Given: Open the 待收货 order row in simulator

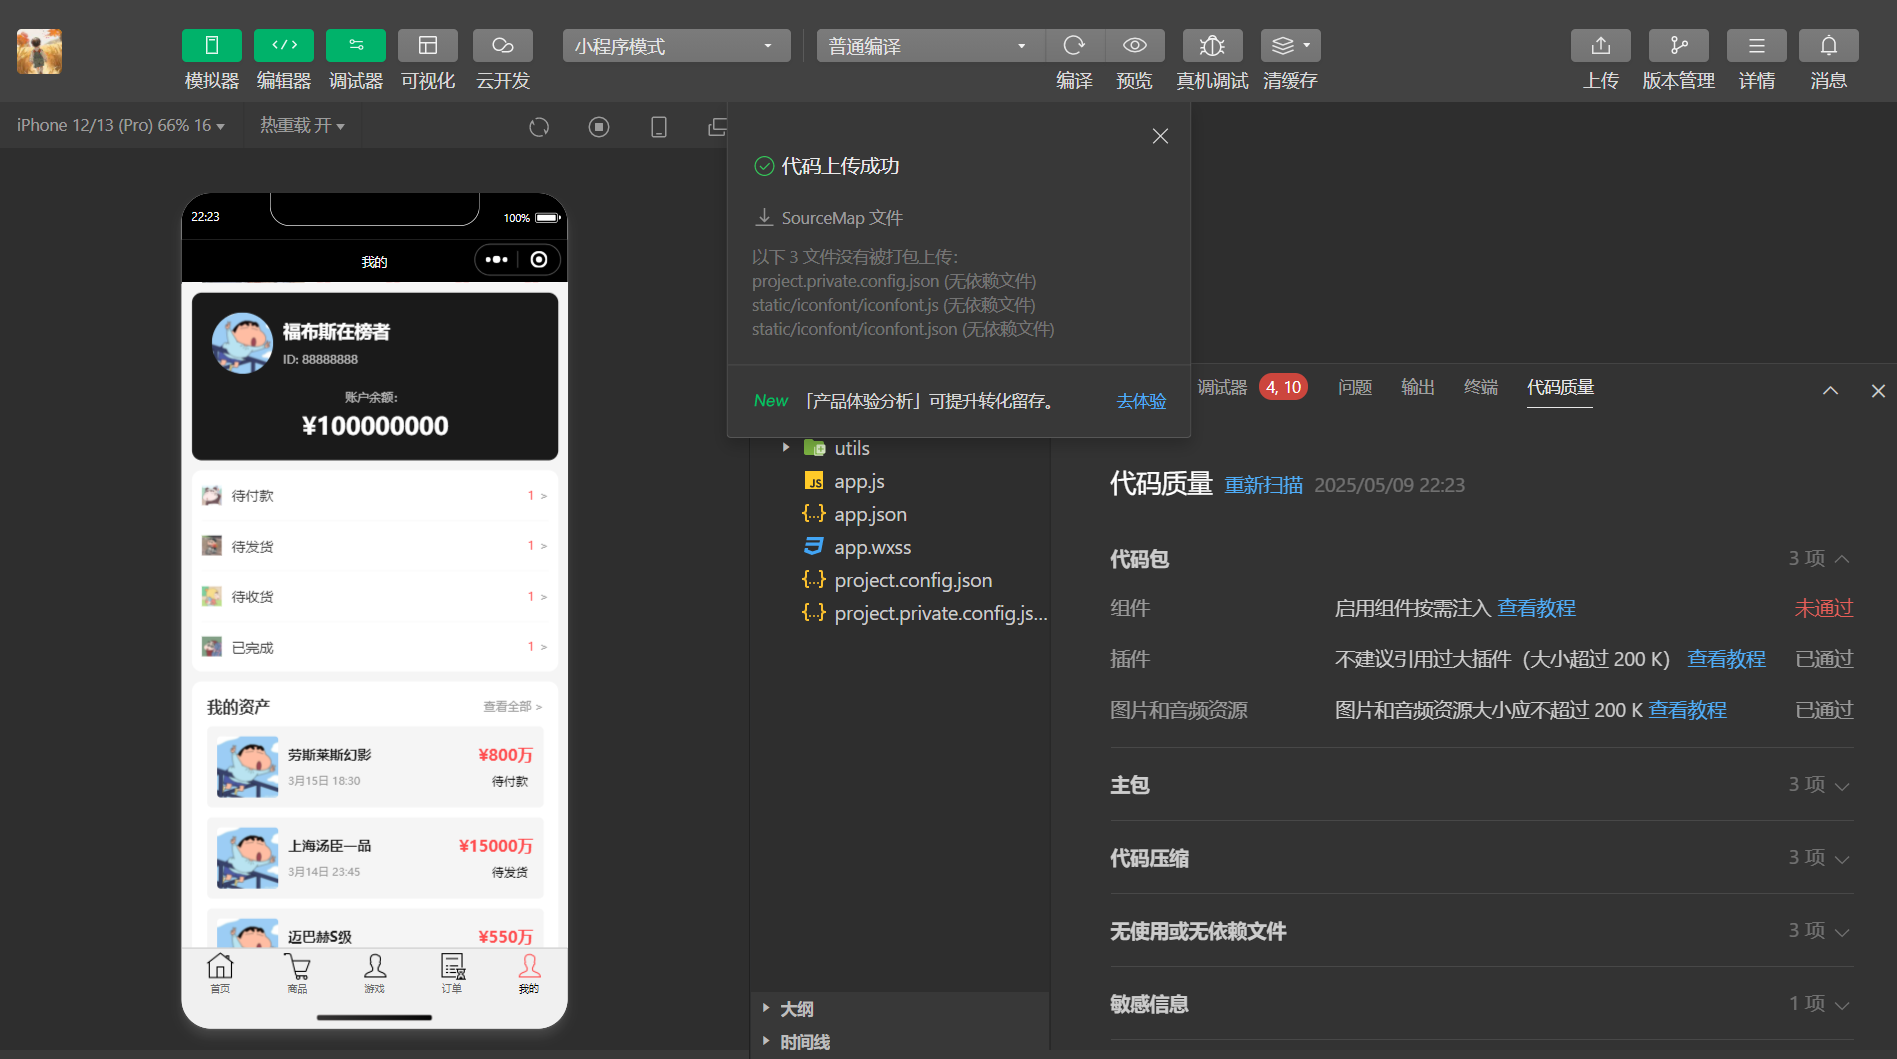Looking at the screenshot, I should point(374,597).
